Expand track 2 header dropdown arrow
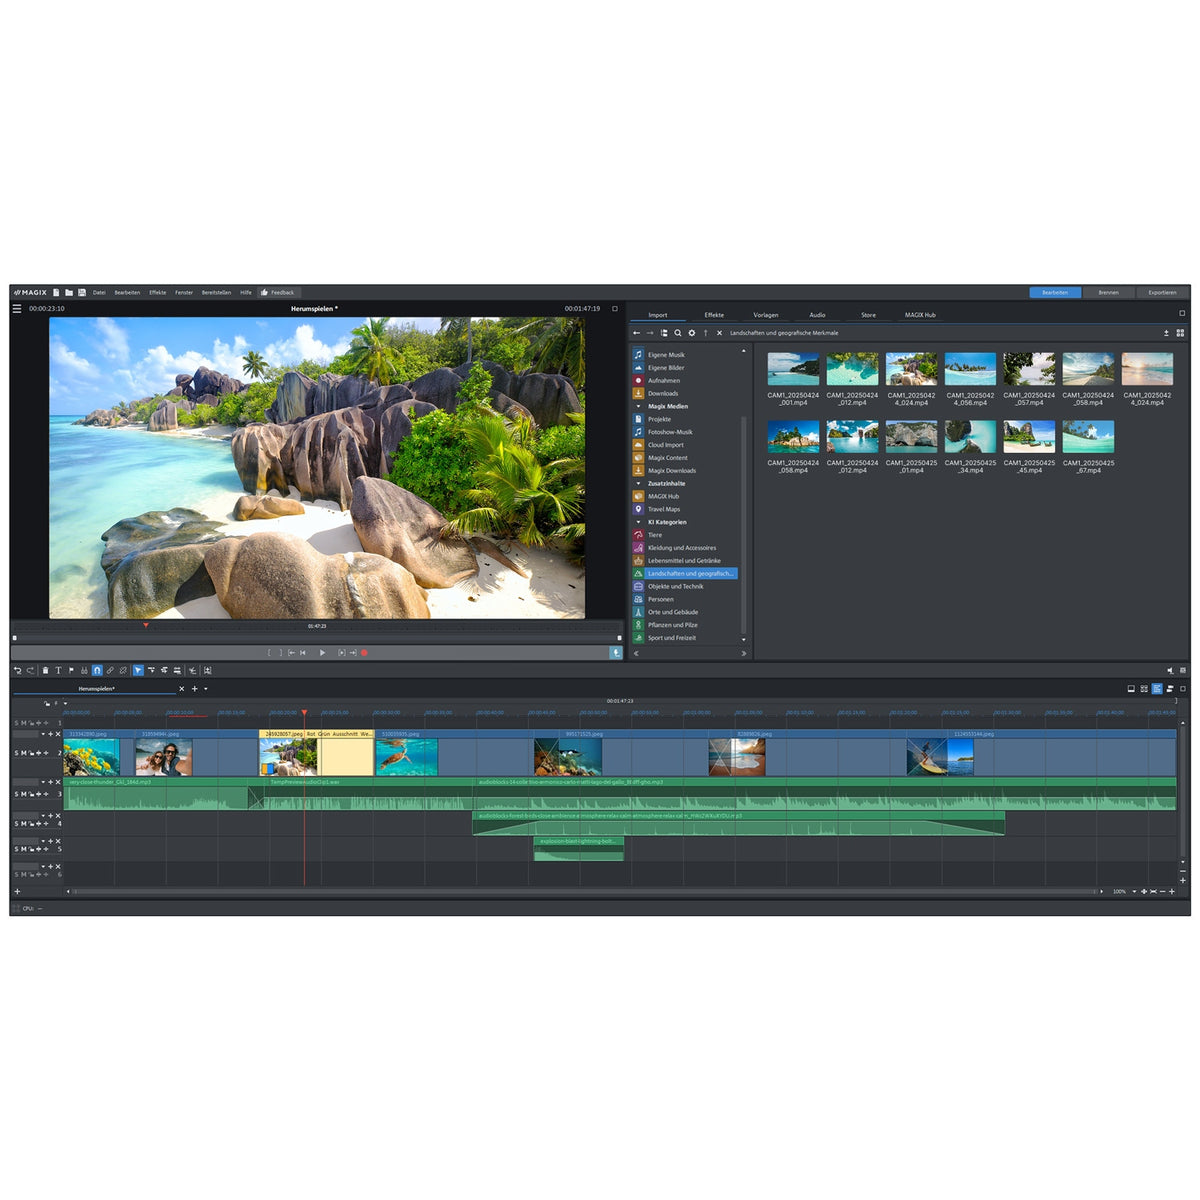 (43, 734)
